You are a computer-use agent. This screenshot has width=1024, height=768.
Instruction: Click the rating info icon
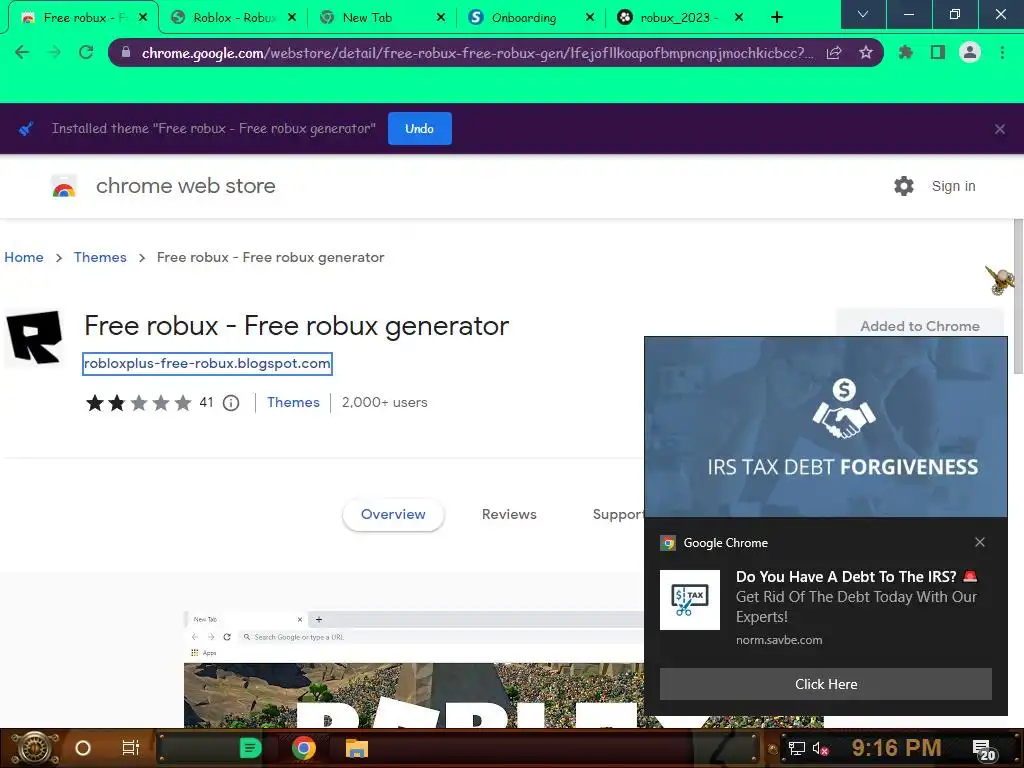tap(231, 403)
